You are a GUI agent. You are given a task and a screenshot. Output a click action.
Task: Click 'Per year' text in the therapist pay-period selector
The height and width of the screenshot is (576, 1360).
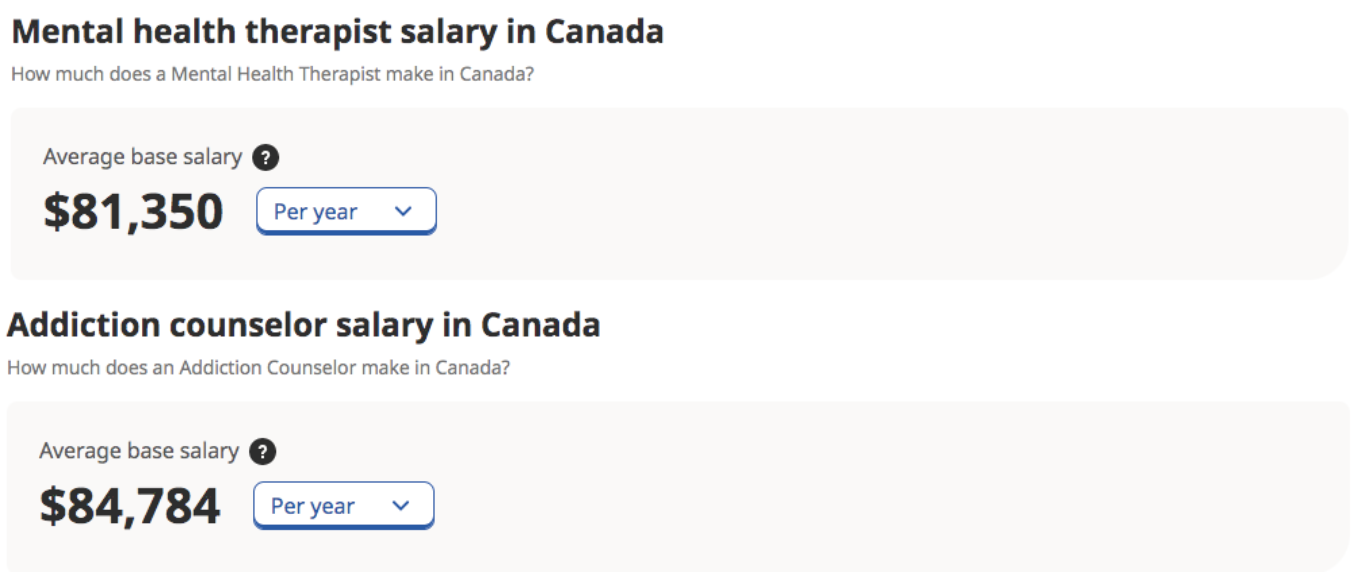pos(315,212)
